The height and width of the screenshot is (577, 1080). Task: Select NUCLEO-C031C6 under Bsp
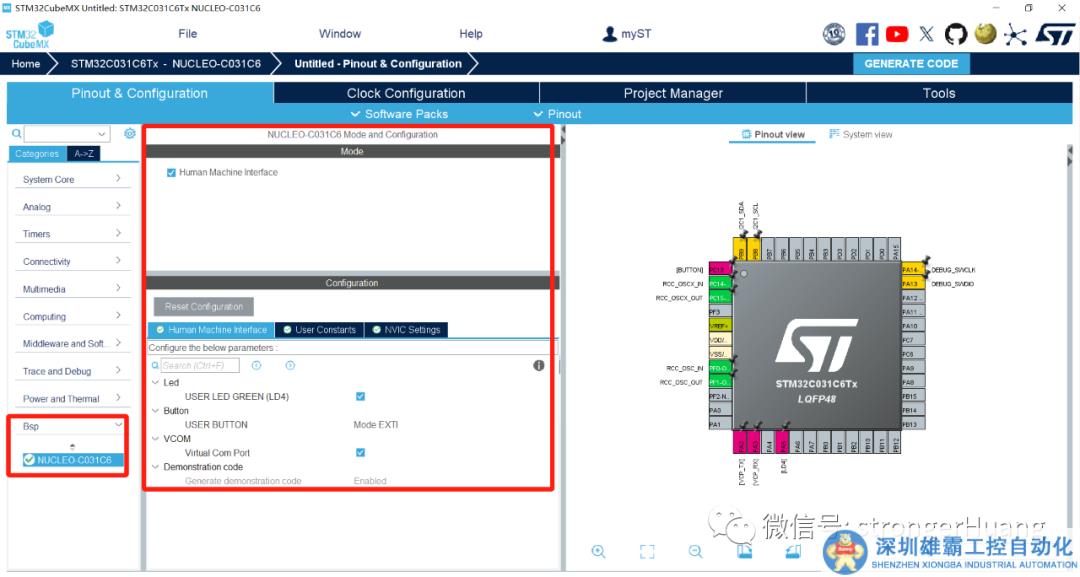click(x=73, y=460)
